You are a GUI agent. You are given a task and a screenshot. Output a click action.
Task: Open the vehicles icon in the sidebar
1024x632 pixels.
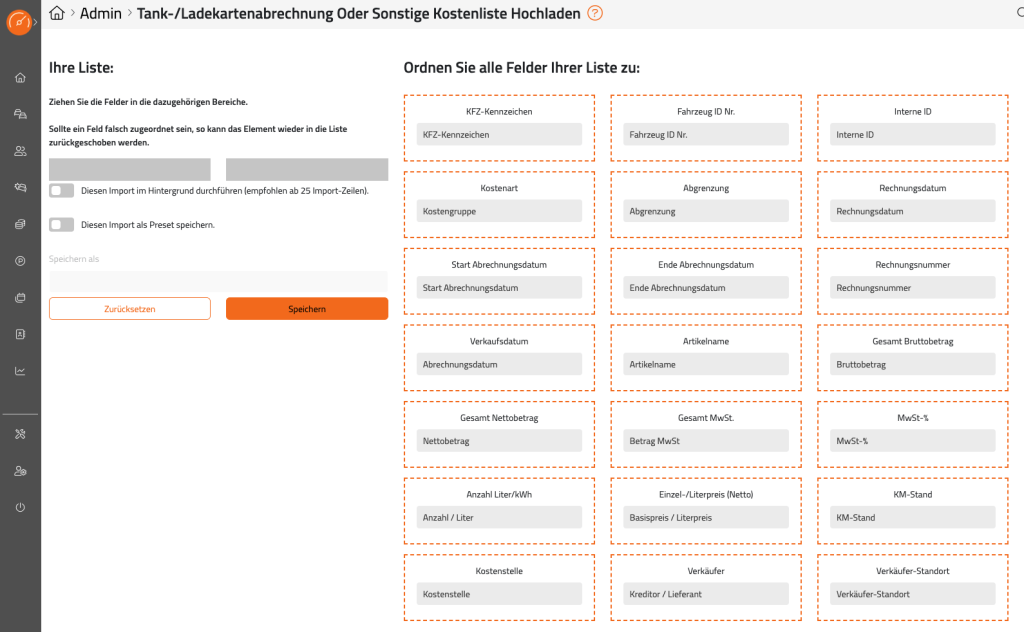click(20, 114)
